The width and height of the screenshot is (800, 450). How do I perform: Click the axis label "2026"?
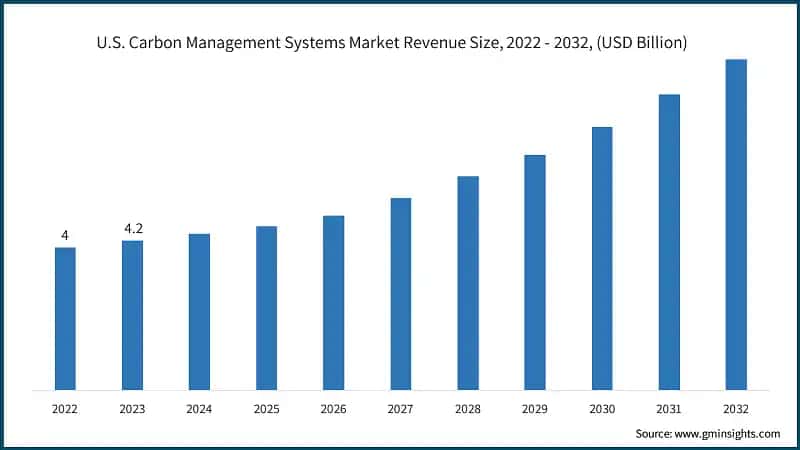(x=333, y=409)
